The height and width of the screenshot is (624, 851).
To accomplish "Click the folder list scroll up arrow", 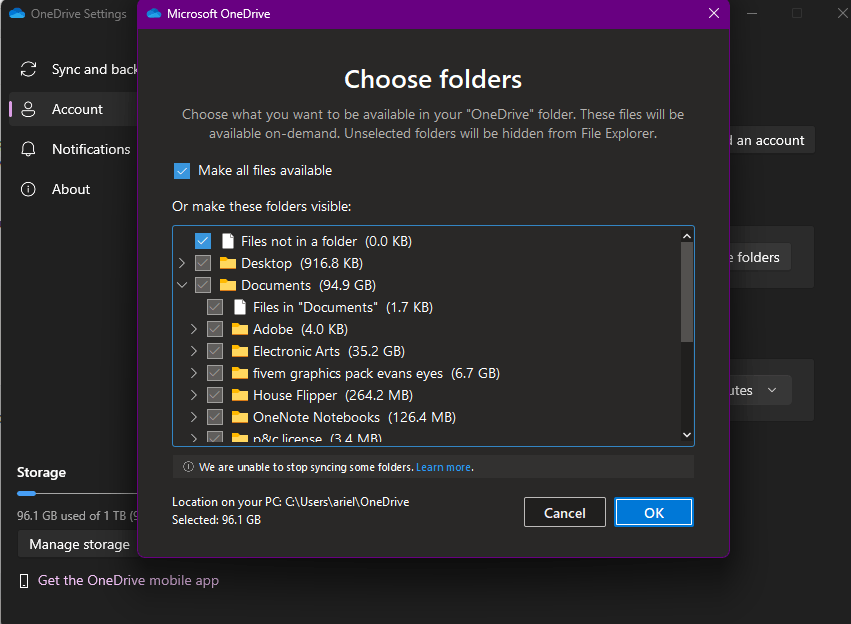I will click(687, 236).
